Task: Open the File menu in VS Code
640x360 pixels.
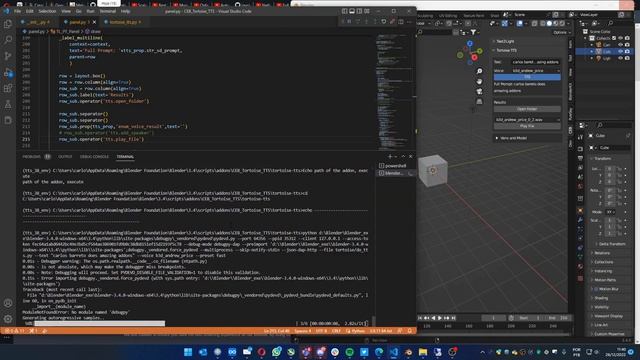Action: (x=18, y=11)
